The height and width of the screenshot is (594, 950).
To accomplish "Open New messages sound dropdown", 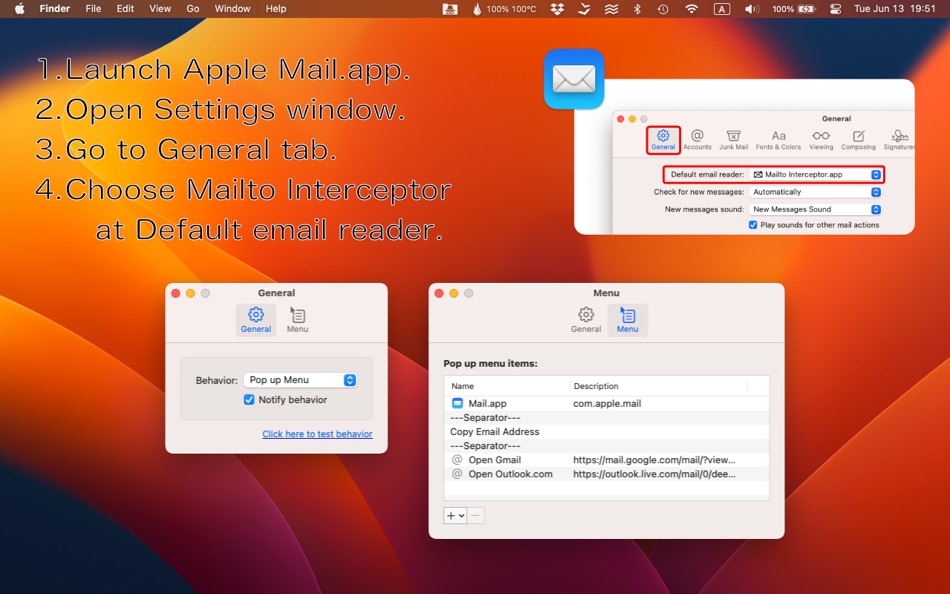I will tap(815, 210).
